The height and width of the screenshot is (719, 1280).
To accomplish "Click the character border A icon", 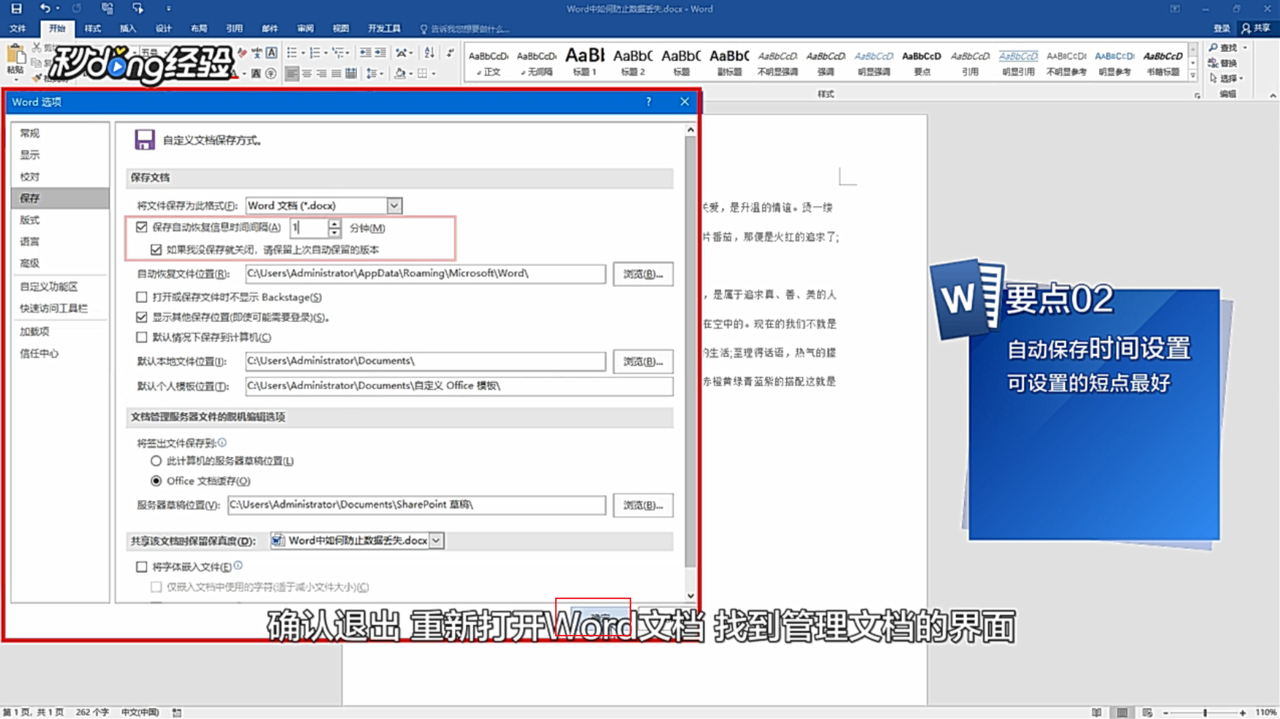I will [x=272, y=53].
